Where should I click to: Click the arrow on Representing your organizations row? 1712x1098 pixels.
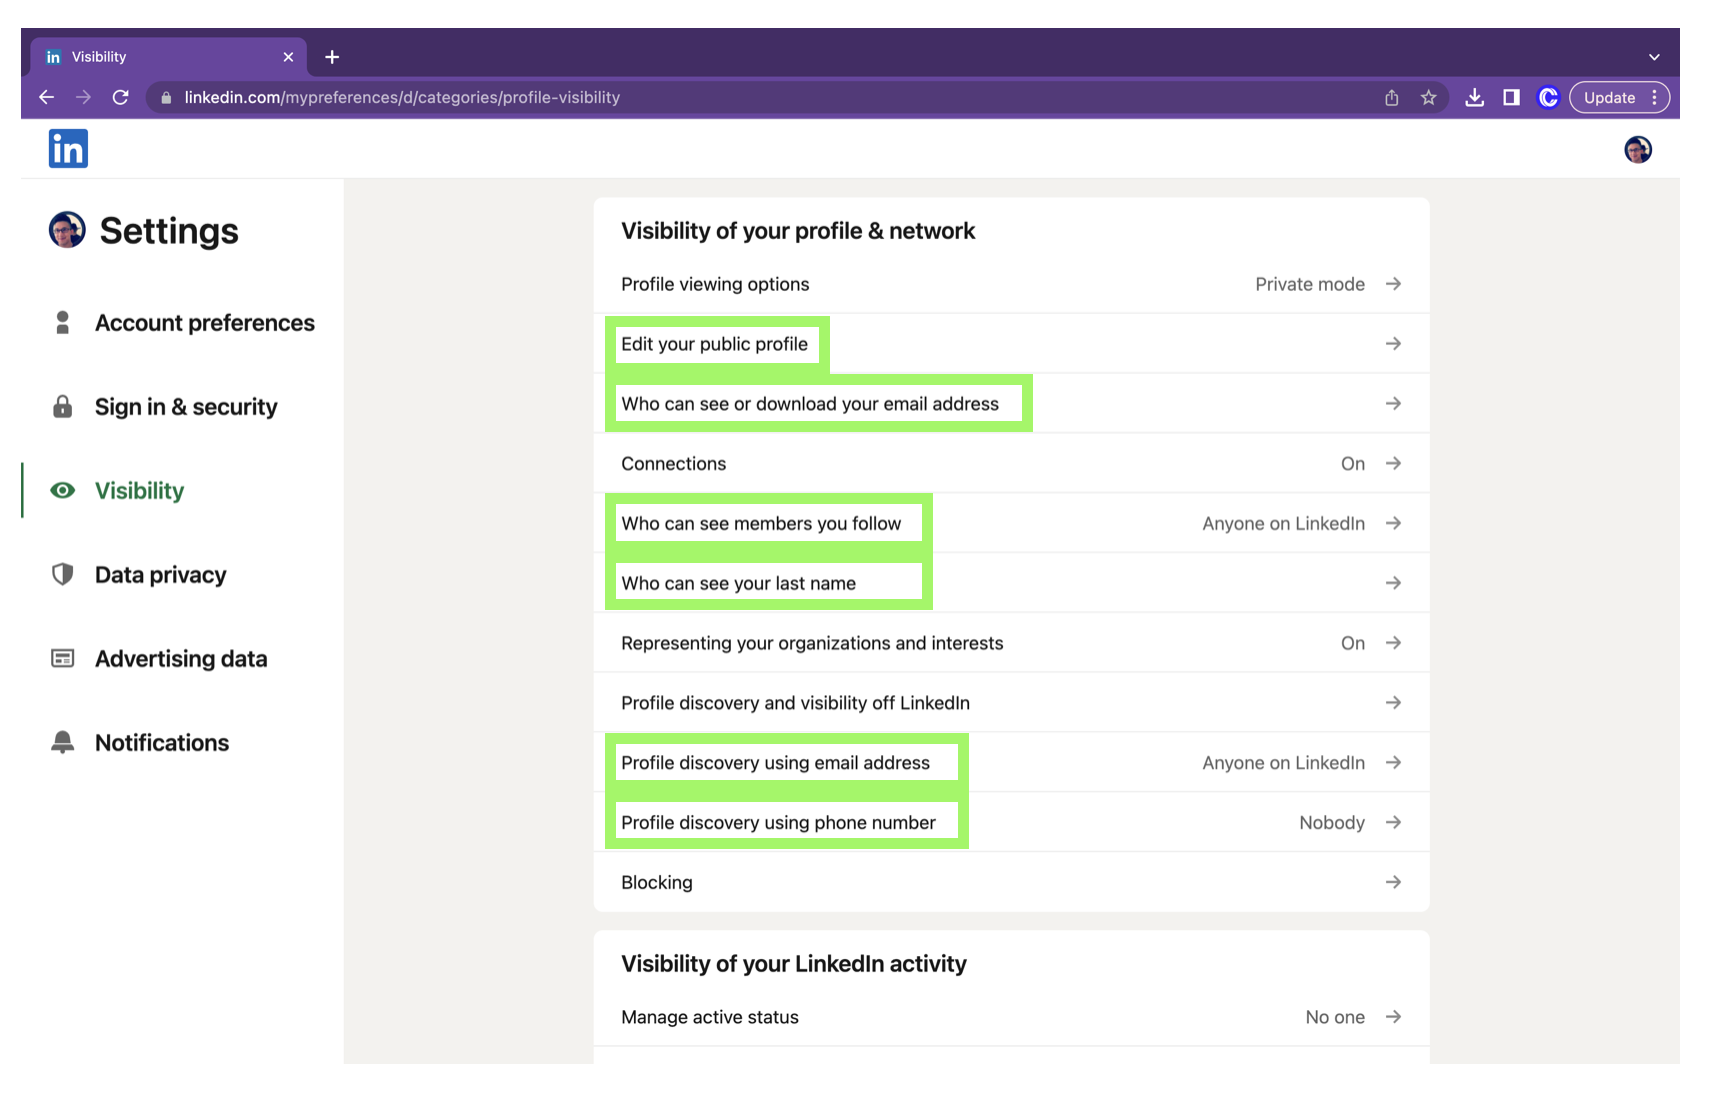coord(1393,643)
